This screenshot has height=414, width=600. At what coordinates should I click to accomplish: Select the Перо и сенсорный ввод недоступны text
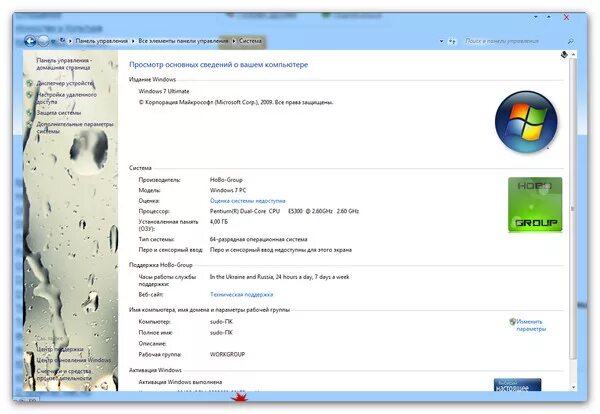point(281,250)
